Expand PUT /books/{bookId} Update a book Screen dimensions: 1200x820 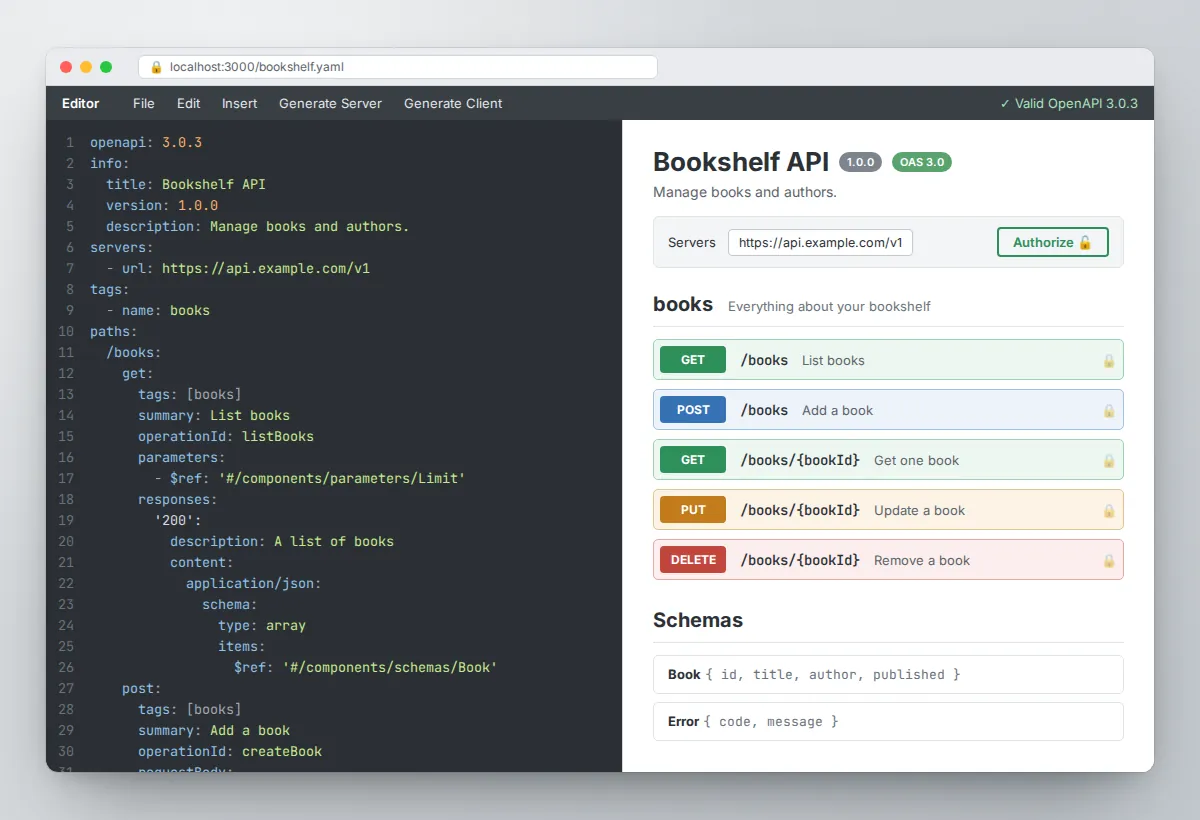click(x=888, y=510)
